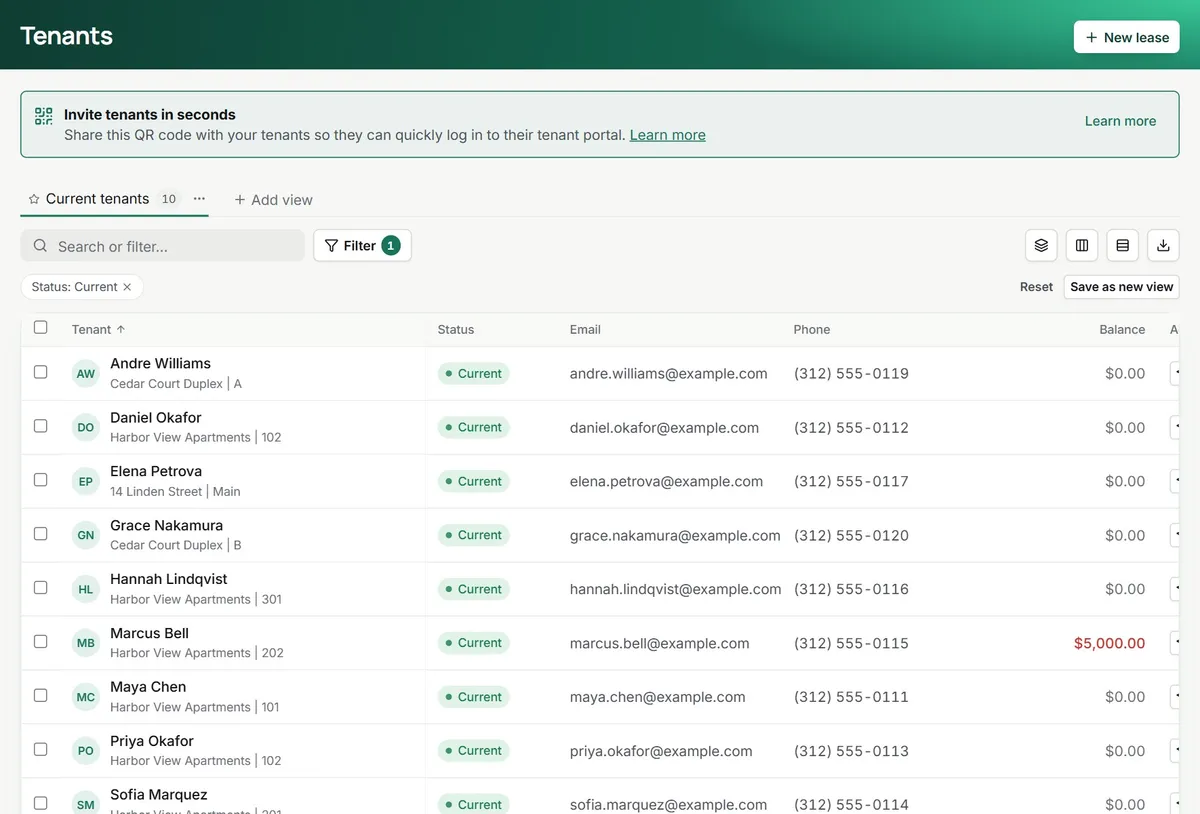
Task: Check the box for Andre Williams
Action: 41,372
